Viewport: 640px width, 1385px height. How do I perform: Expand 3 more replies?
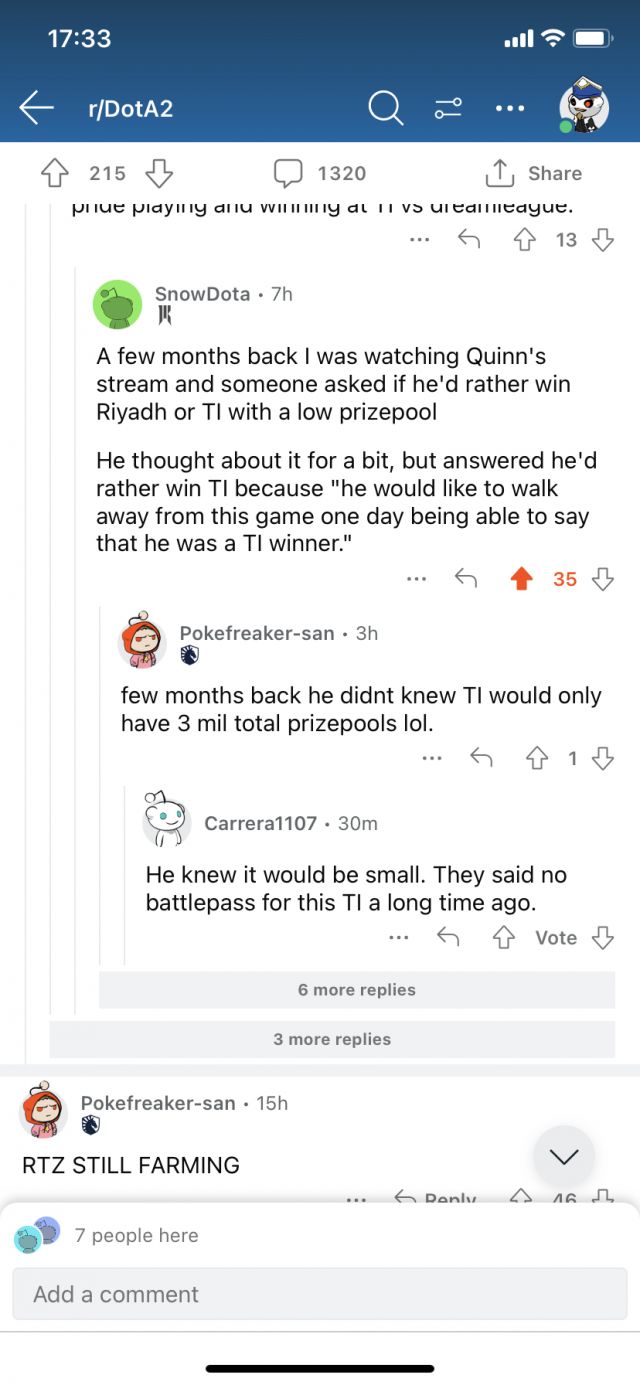332,1039
